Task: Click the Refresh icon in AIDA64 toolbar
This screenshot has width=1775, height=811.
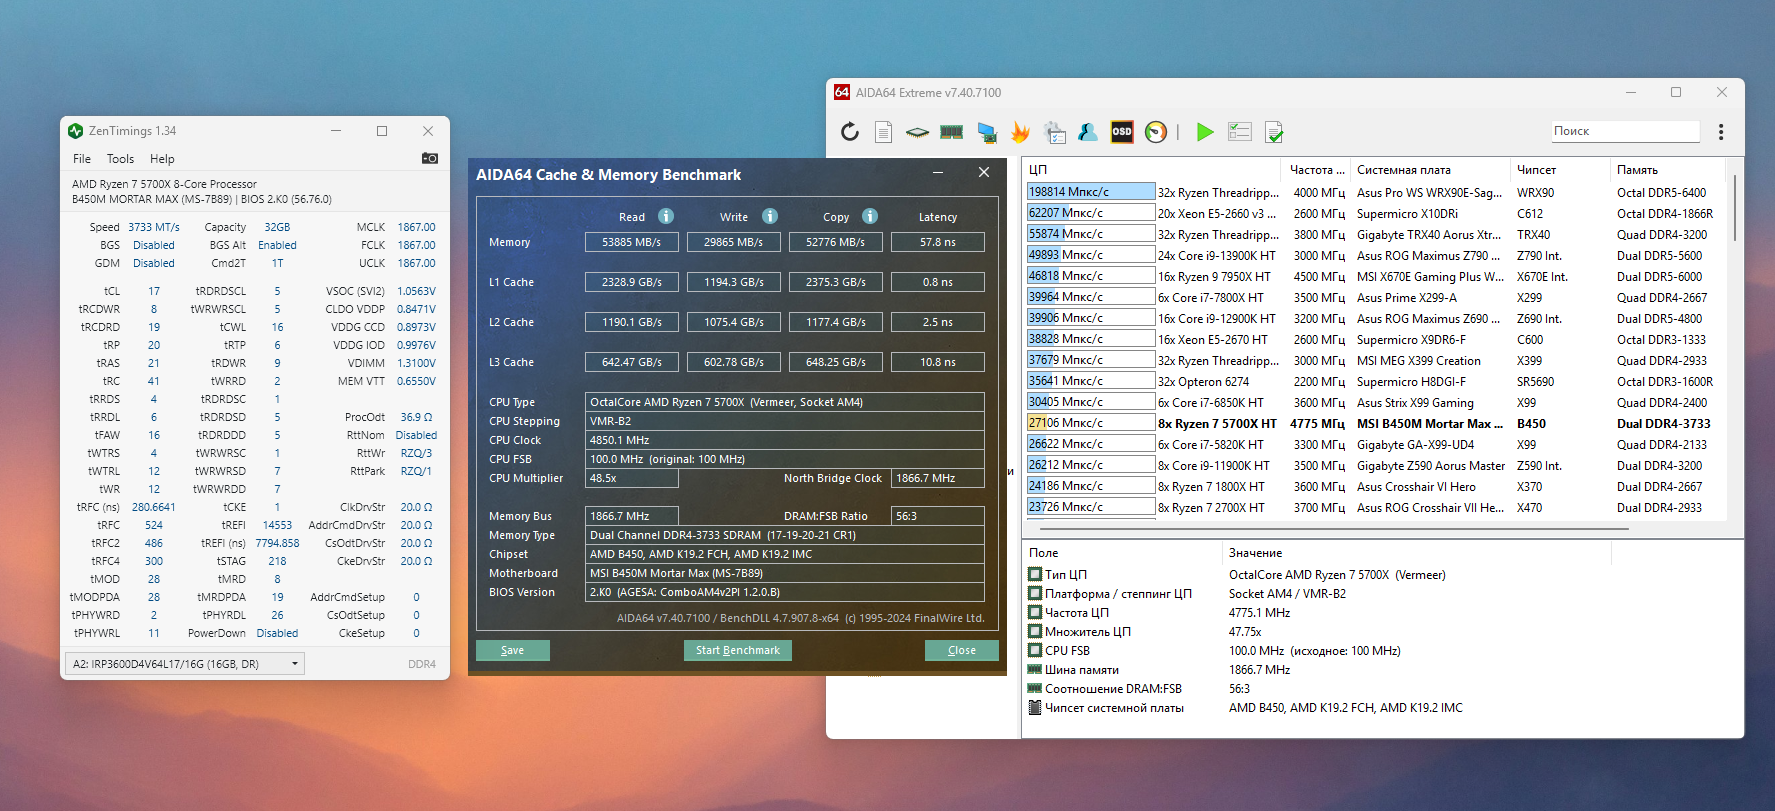Action: 850,132
